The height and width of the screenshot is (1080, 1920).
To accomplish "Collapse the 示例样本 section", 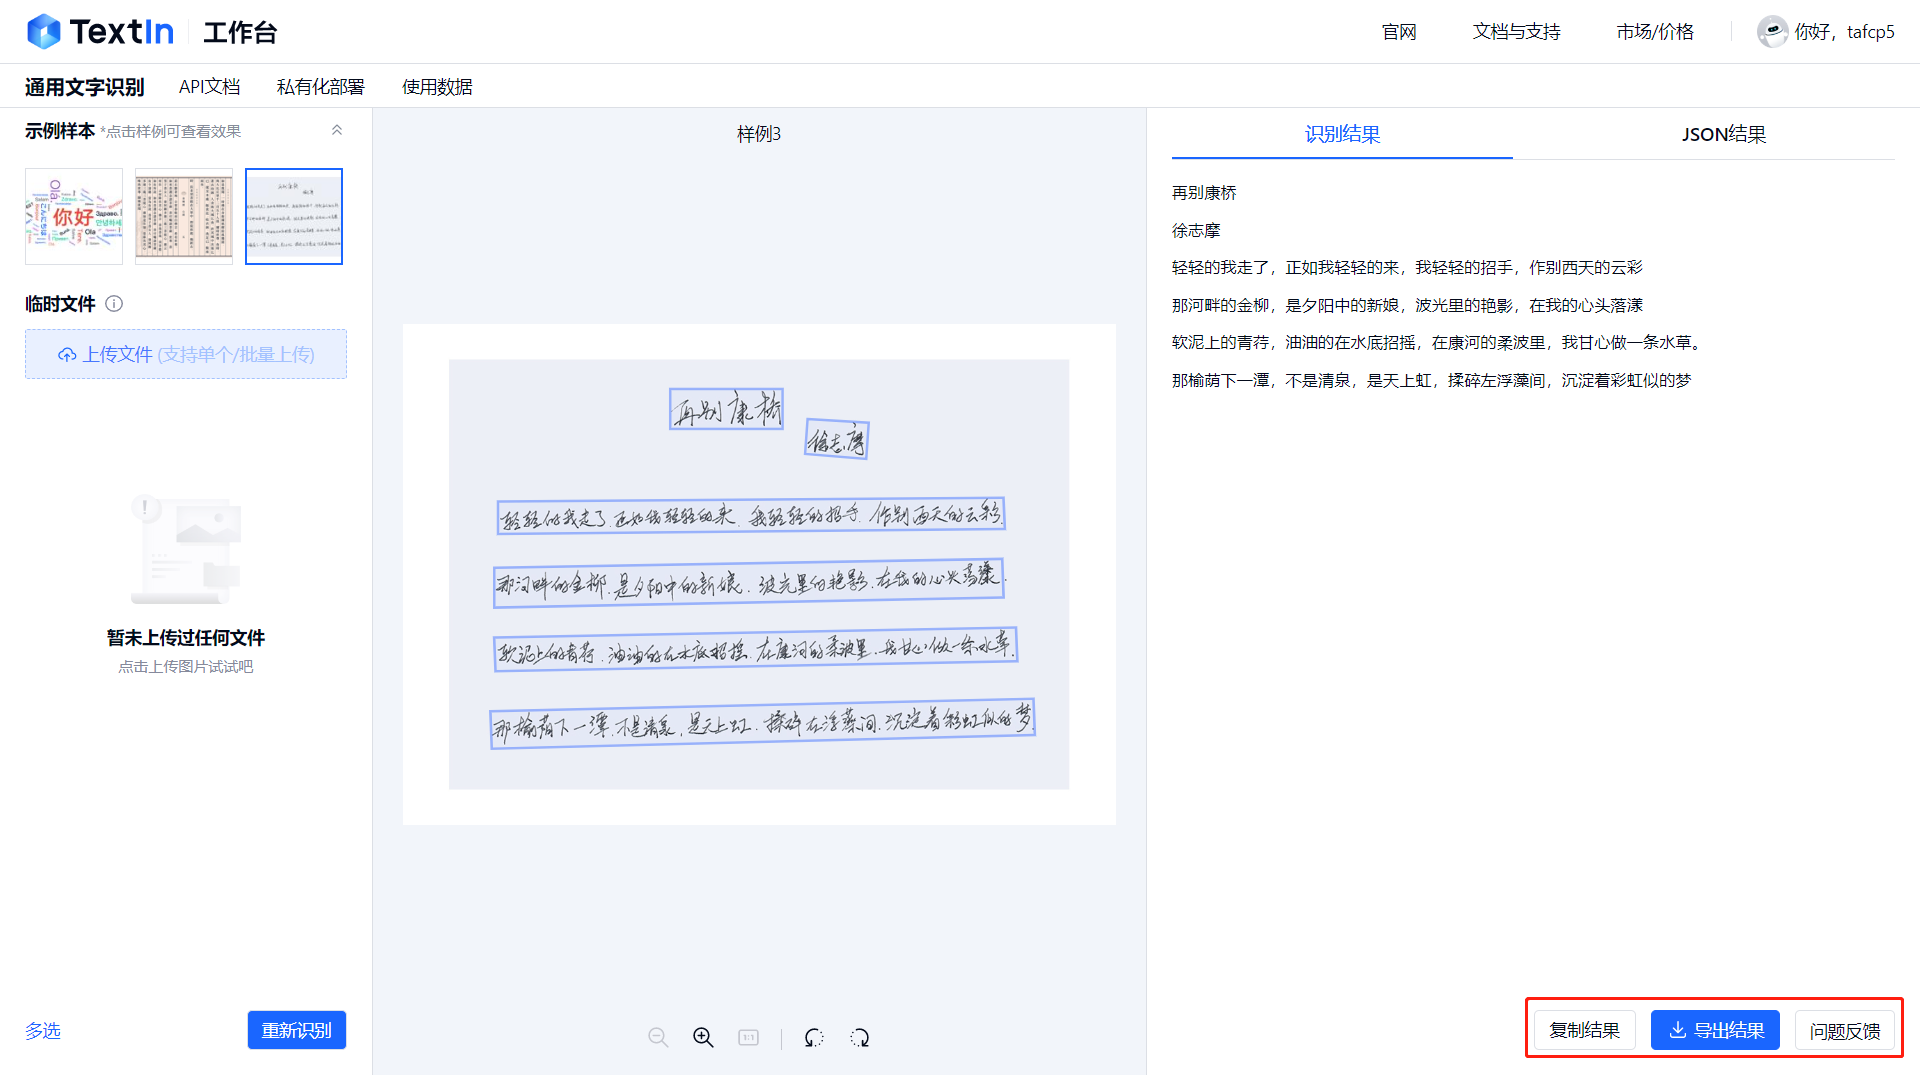I will pos(337,130).
